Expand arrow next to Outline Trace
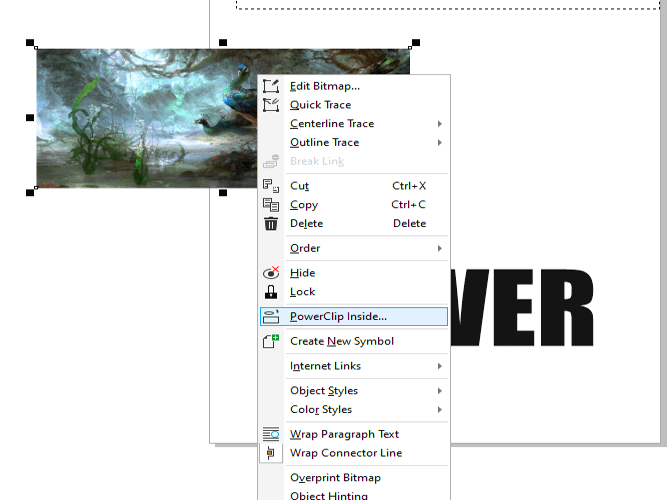This screenshot has width=668, height=502. 440,142
